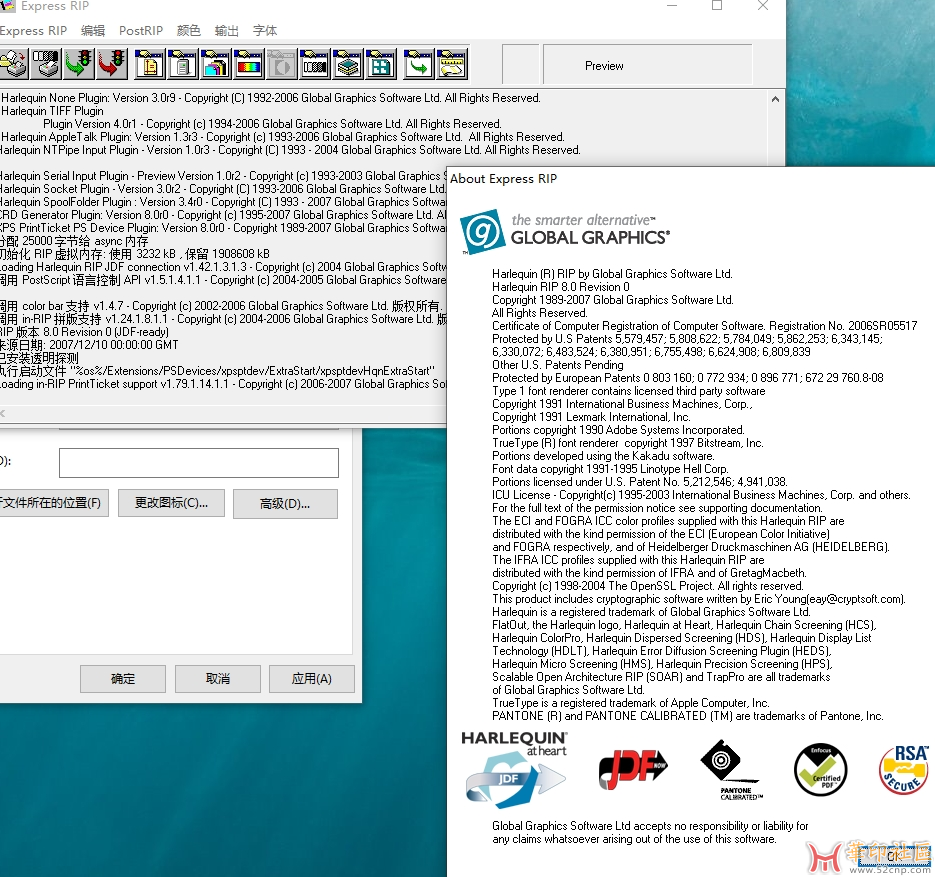
Task: Click the Preview button
Action: coord(604,66)
